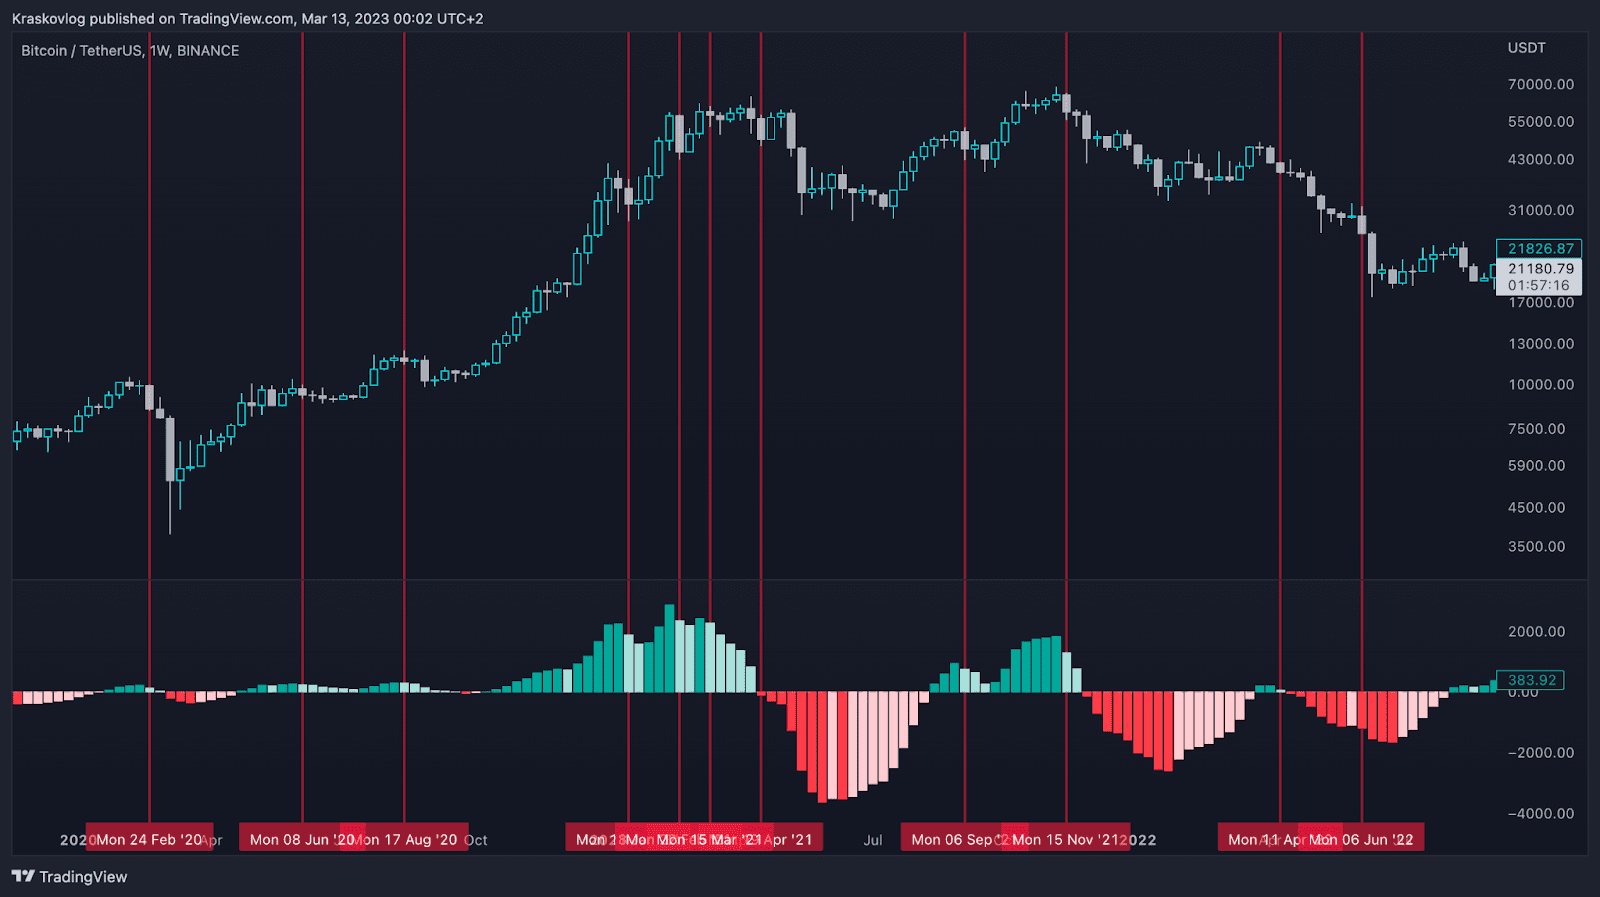
Task: Select the 70000.00 price axis label
Action: click(x=1541, y=85)
